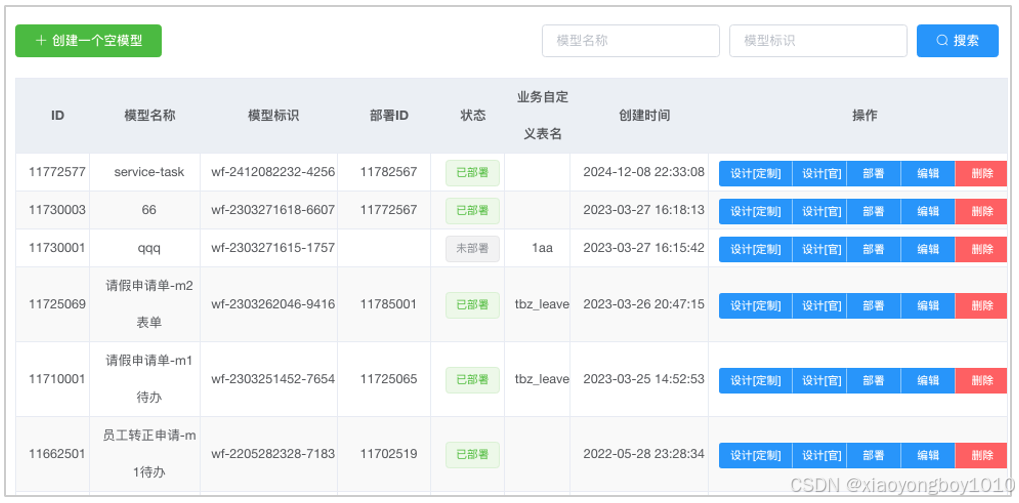Viewport: 1019px width, 503px height.
Task: Click 编辑 for 请假申请单-m2表单 row
Action: 928,305
